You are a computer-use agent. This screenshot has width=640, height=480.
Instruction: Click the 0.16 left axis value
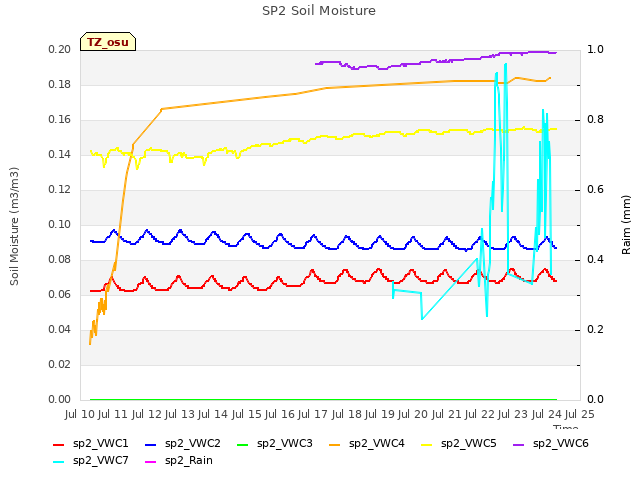tap(60, 120)
